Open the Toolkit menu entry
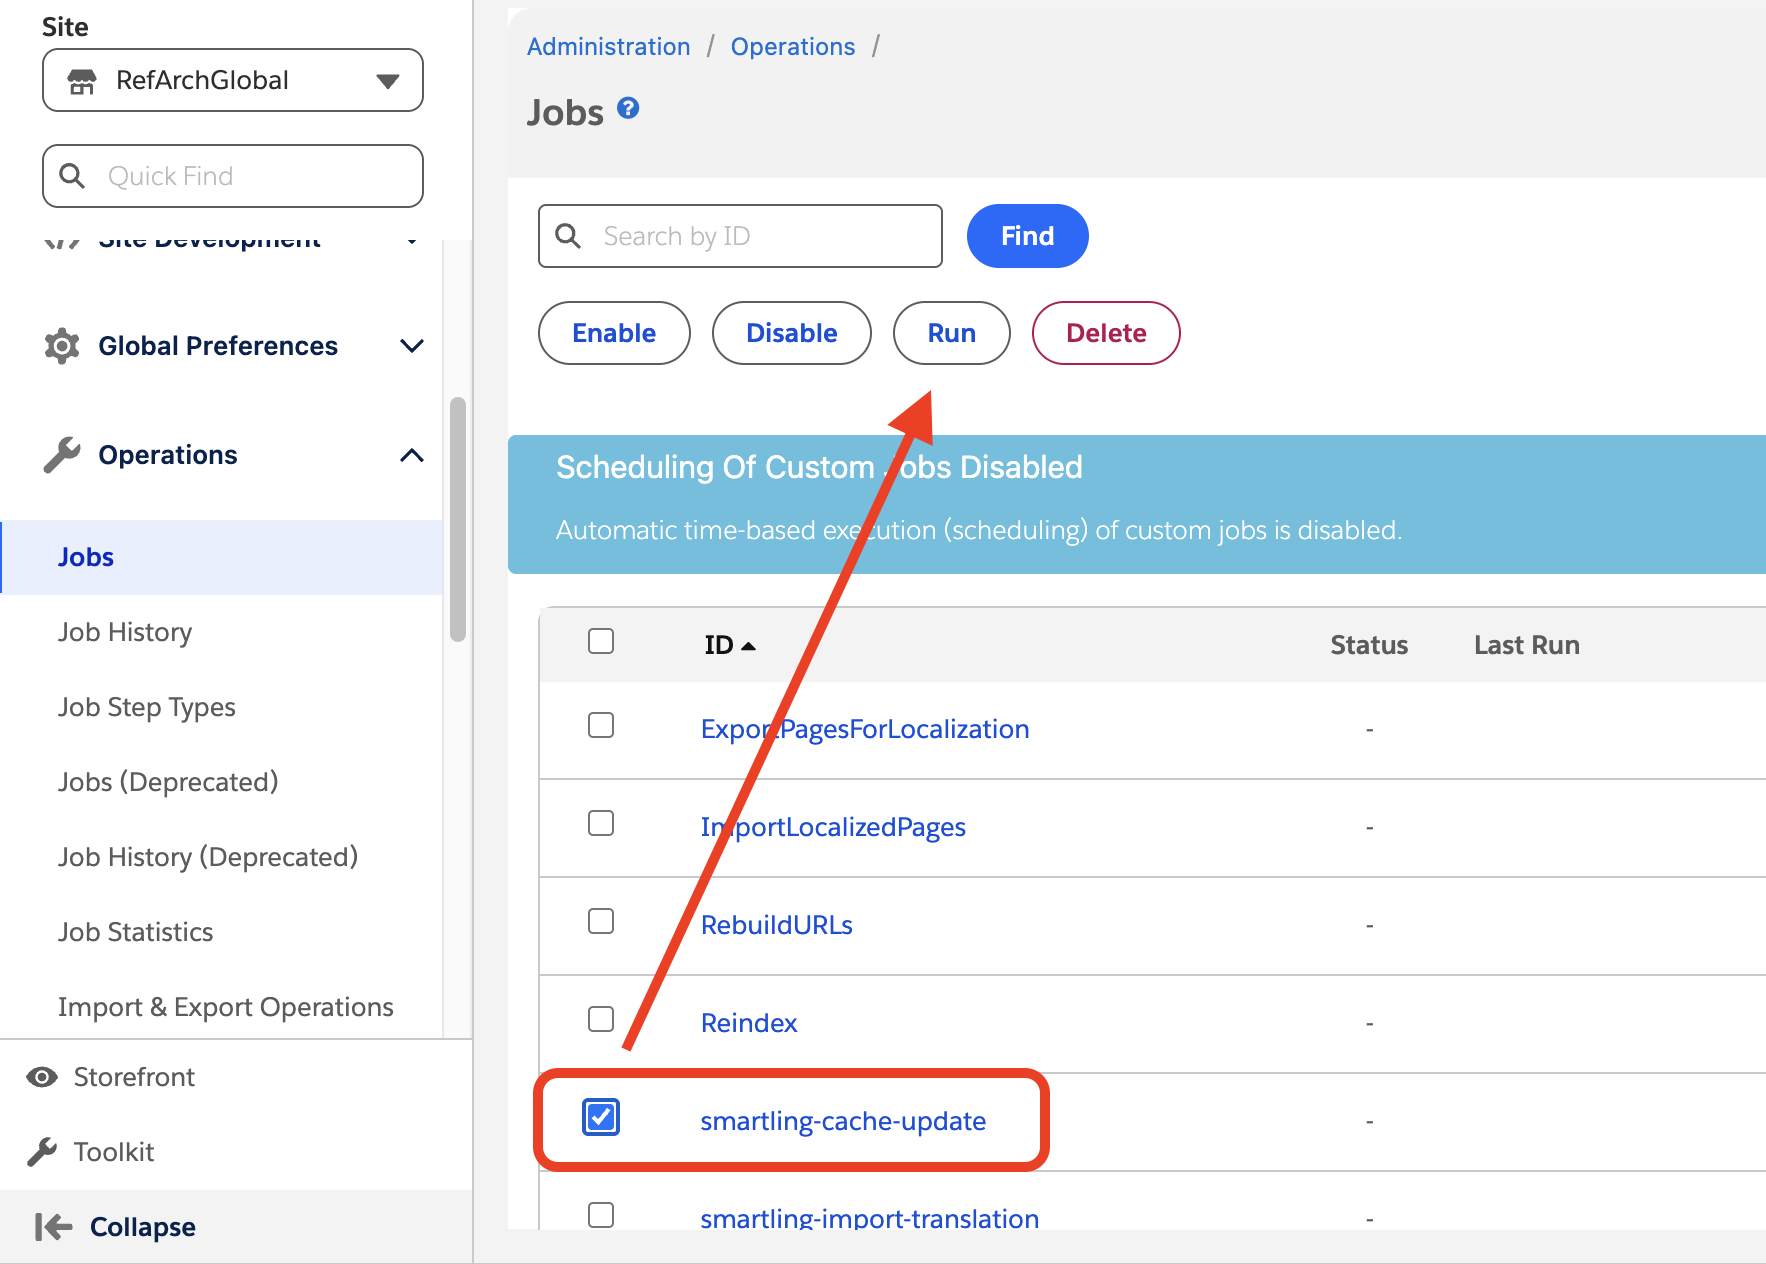The width and height of the screenshot is (1766, 1264). pyautogui.click(x=114, y=1152)
